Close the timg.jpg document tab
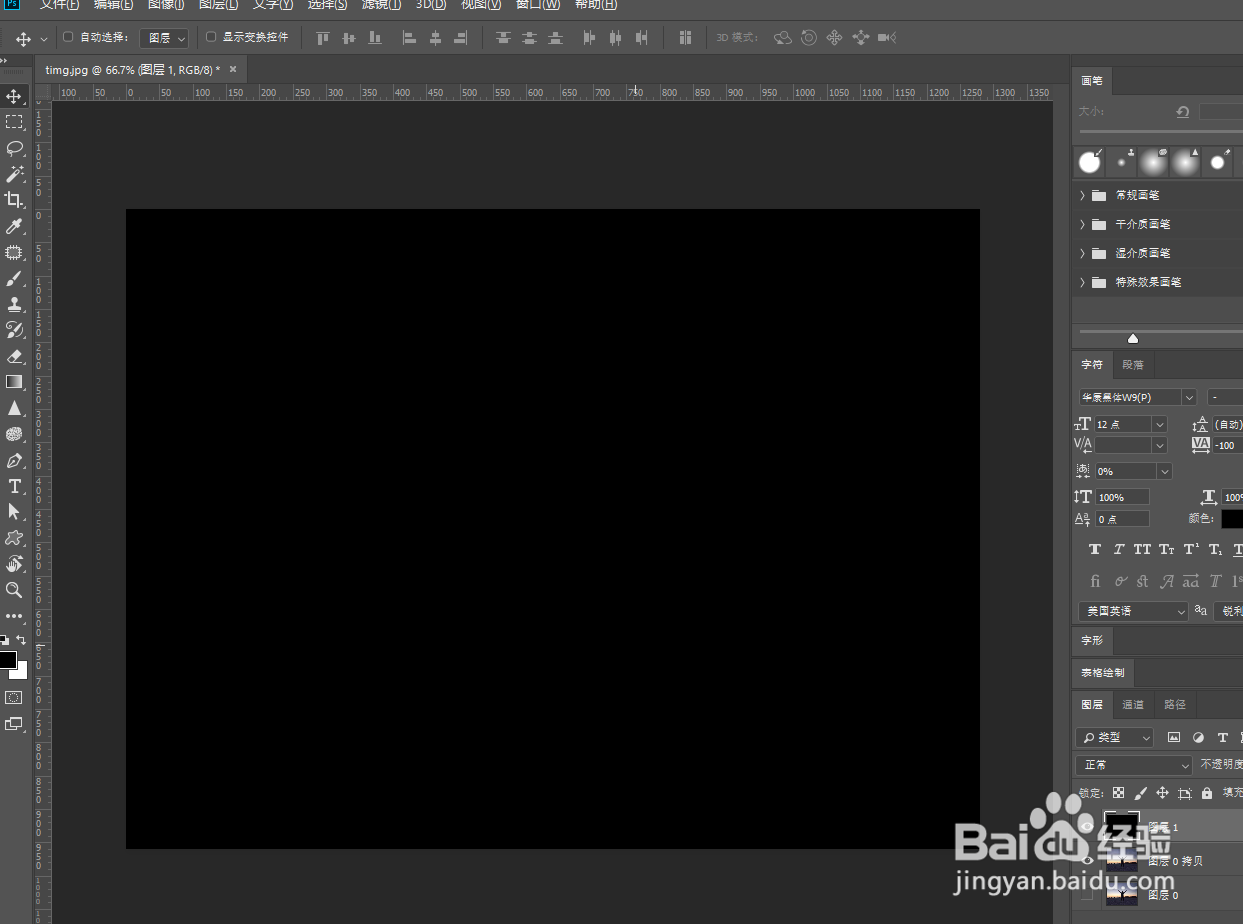 (233, 69)
